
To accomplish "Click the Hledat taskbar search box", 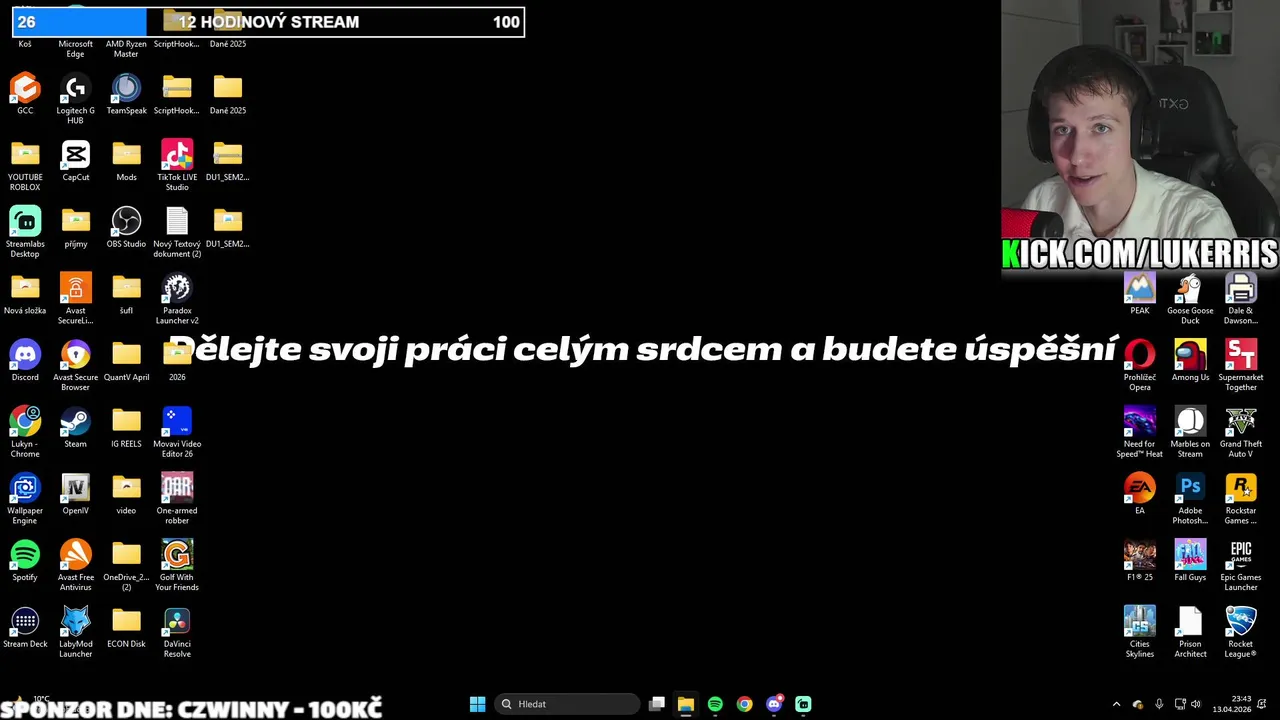I will [567, 704].
